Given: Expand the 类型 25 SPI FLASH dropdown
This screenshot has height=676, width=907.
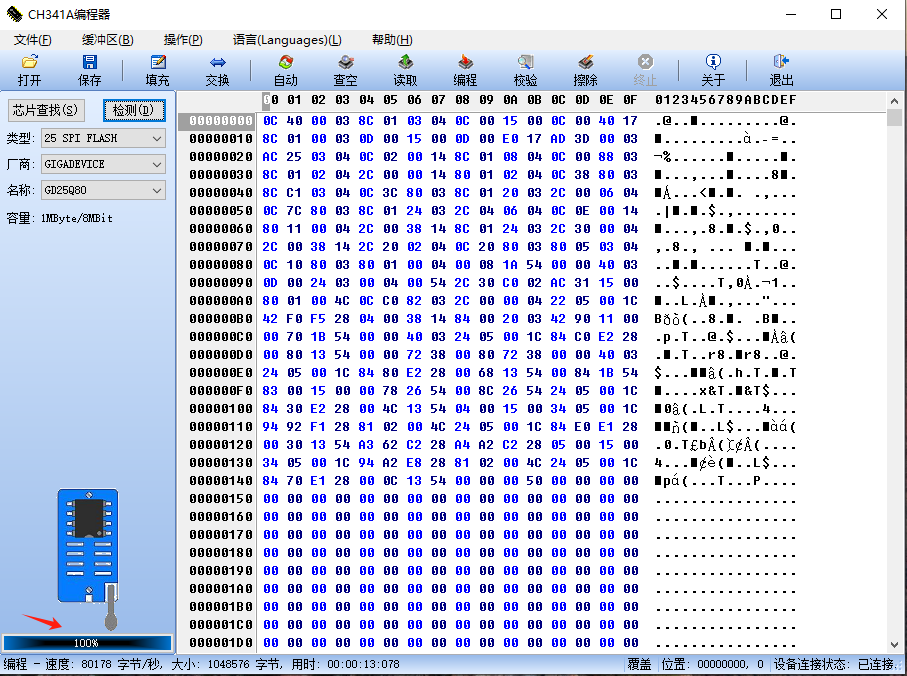Looking at the screenshot, I should pyautogui.click(x=157, y=138).
